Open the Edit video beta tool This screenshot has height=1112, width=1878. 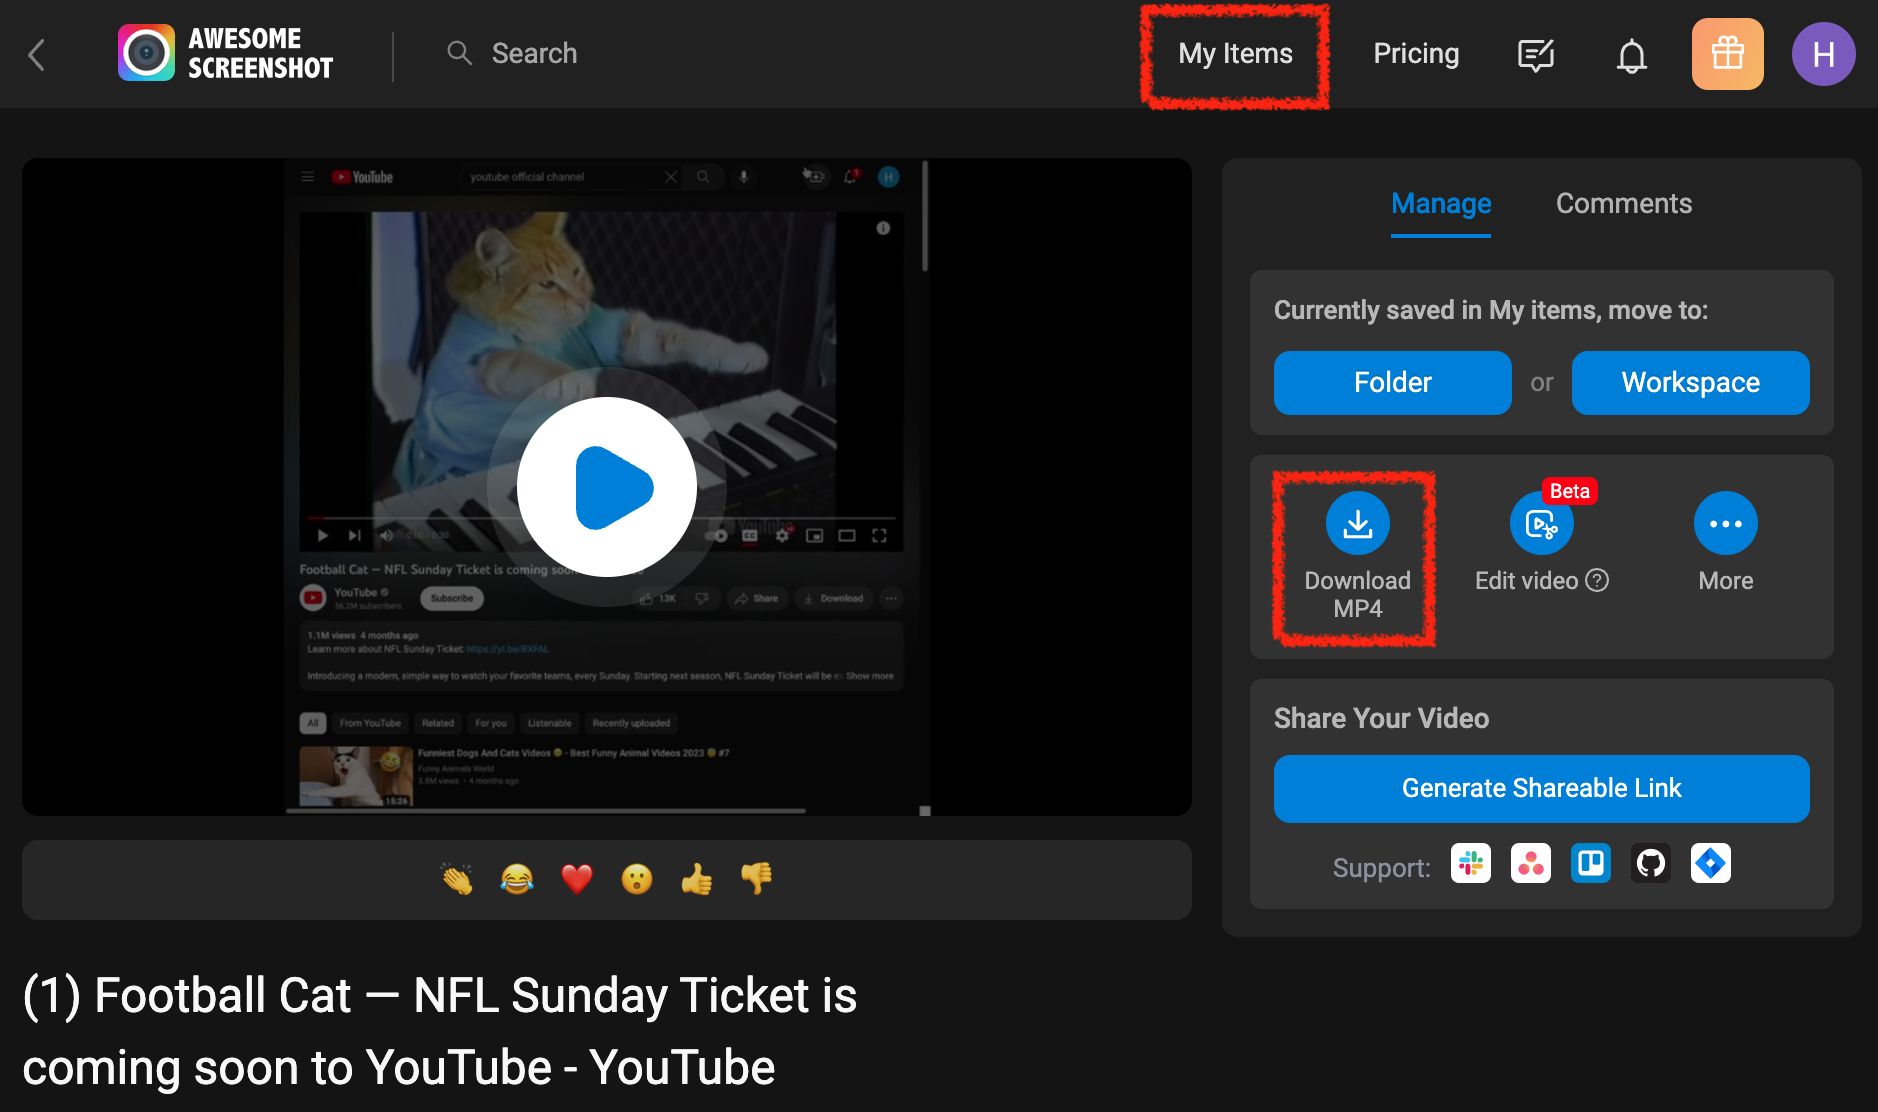(x=1541, y=524)
